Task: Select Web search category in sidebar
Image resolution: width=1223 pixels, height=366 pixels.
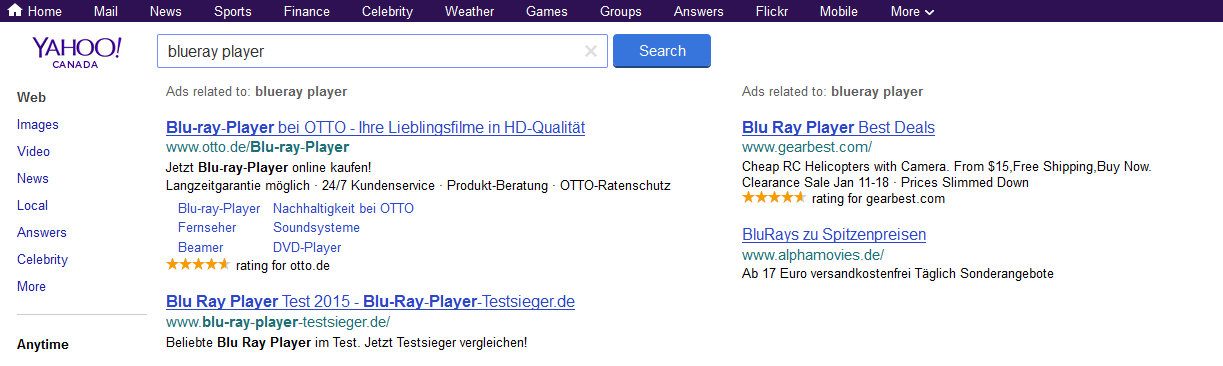Action: [32, 97]
